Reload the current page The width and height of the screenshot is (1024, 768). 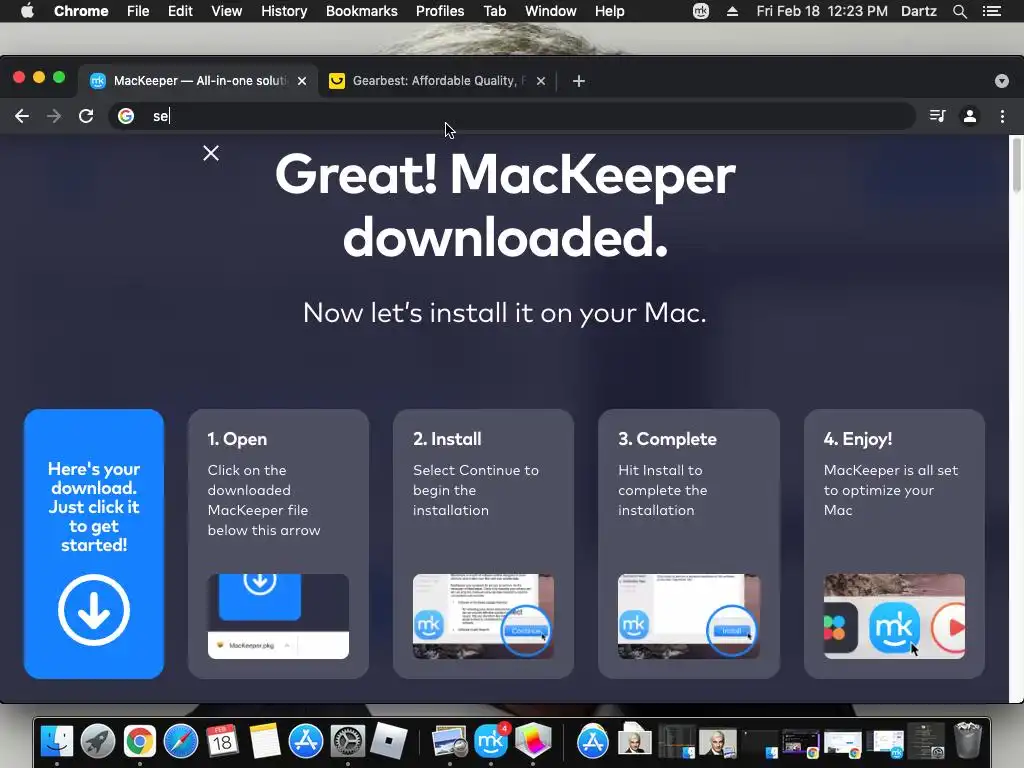coord(86,116)
